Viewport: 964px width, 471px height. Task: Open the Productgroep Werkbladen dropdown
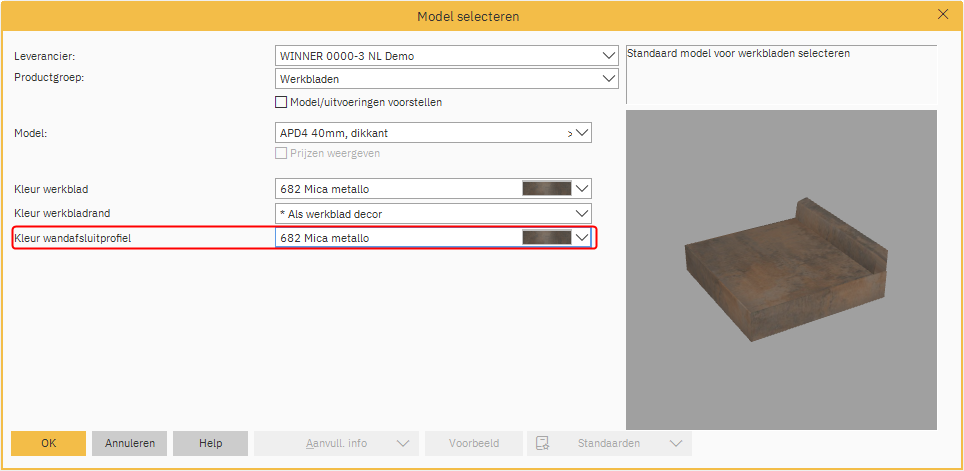(446, 79)
